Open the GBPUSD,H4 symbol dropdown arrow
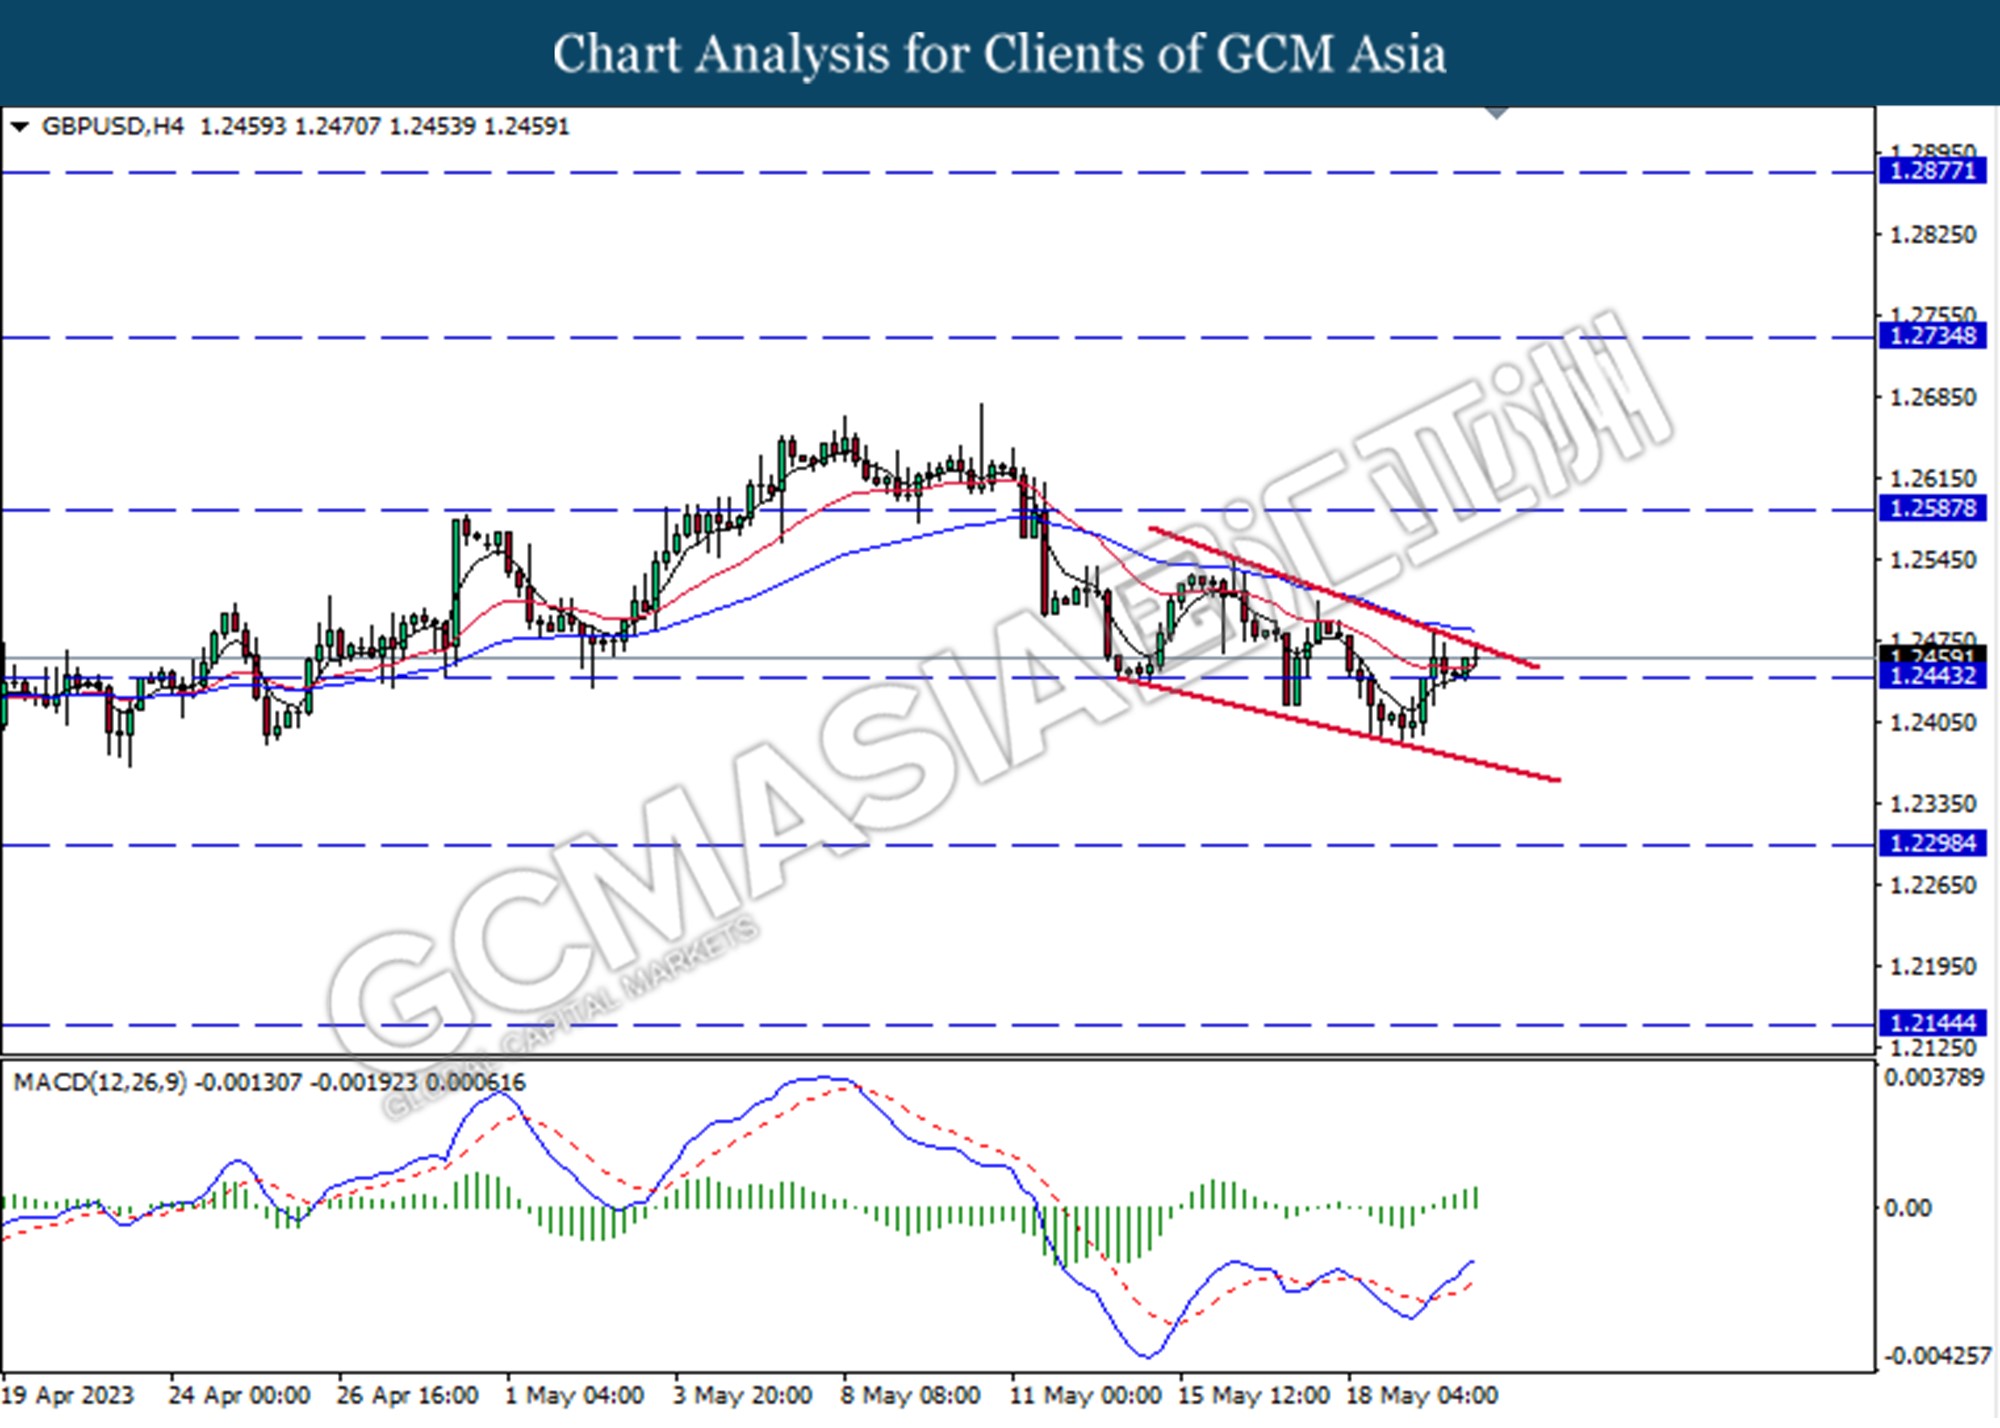The image size is (2000, 1428). [x=19, y=127]
